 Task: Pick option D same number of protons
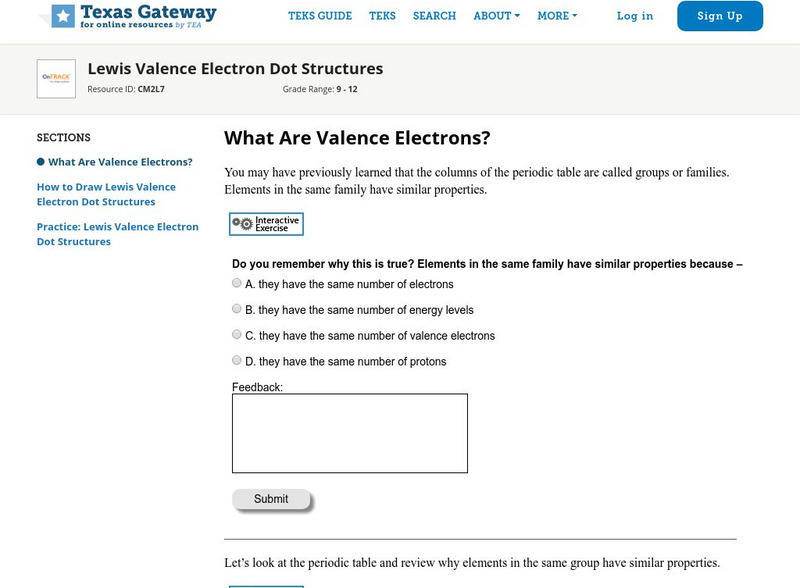coord(237,361)
